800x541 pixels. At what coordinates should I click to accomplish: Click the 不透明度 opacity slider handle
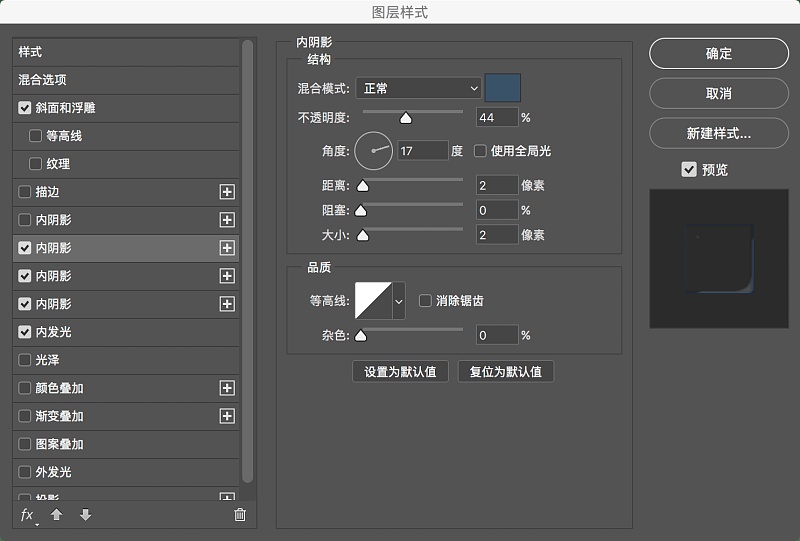[406, 118]
